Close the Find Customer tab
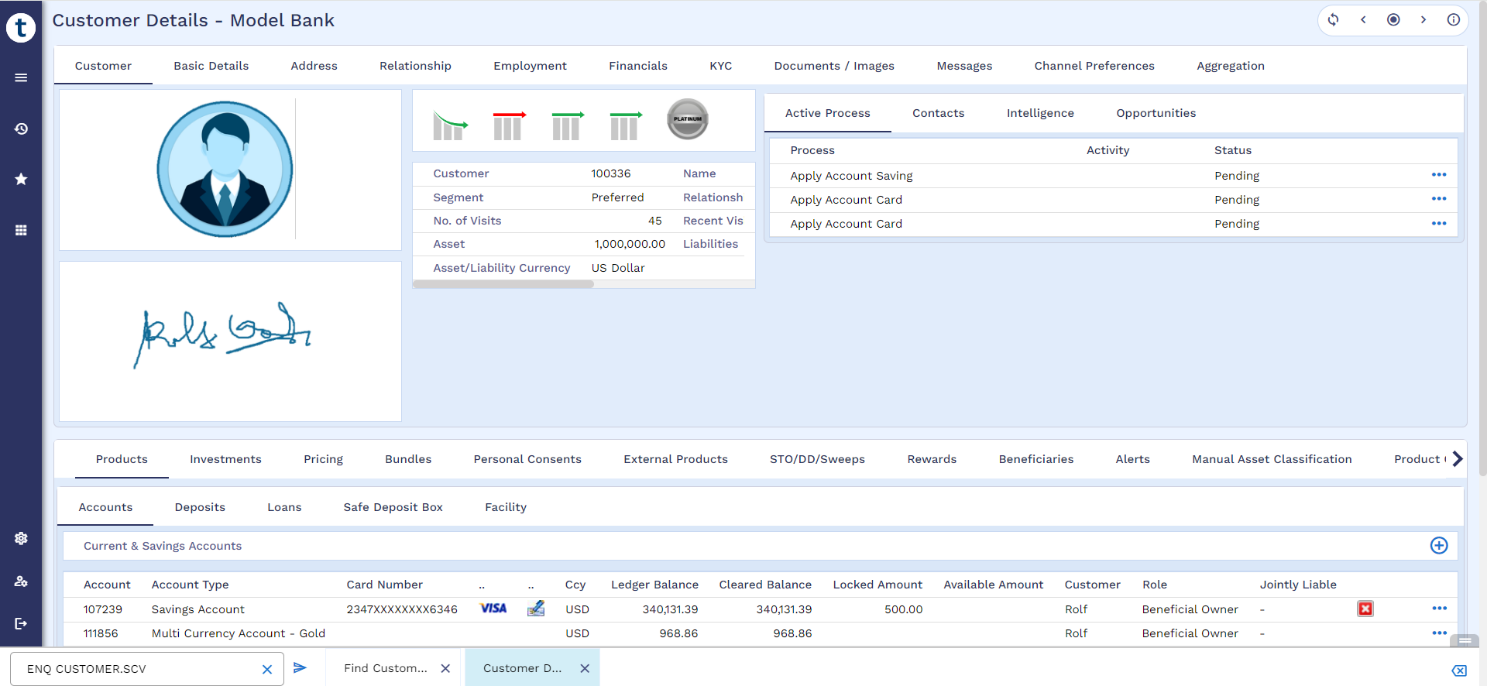Image resolution: width=1487 pixels, height=686 pixels. coord(445,669)
